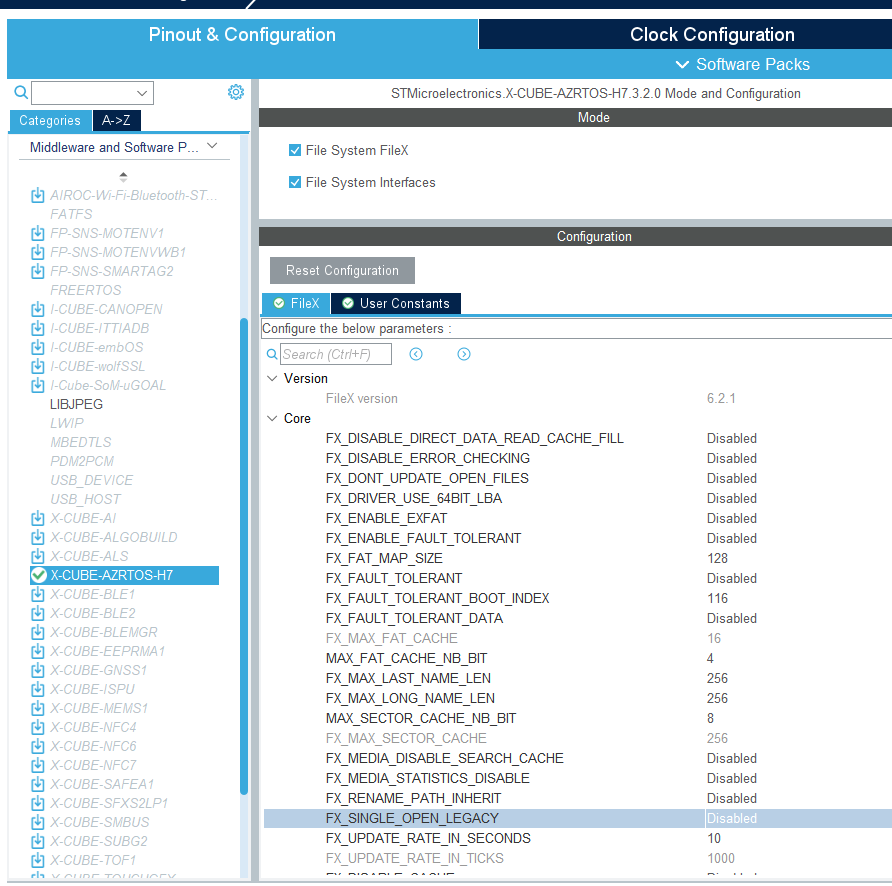Viewport: 892px width, 886px height.
Task: Open the User Constants tab
Action: coord(396,303)
